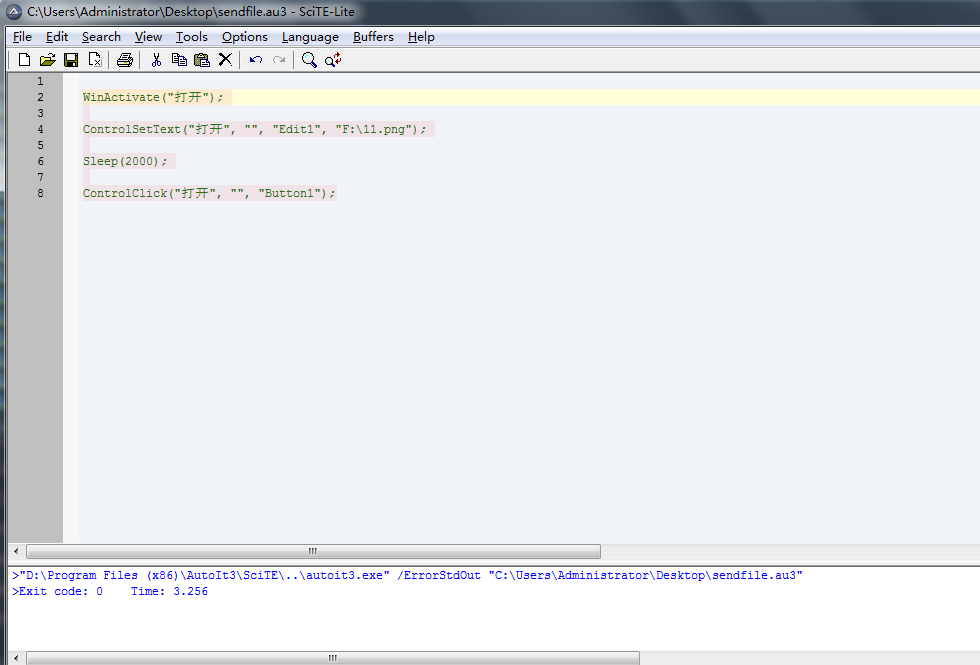Image resolution: width=980 pixels, height=665 pixels.
Task: Click left arrow of editor horizontal scrollbar
Action: click(x=16, y=551)
